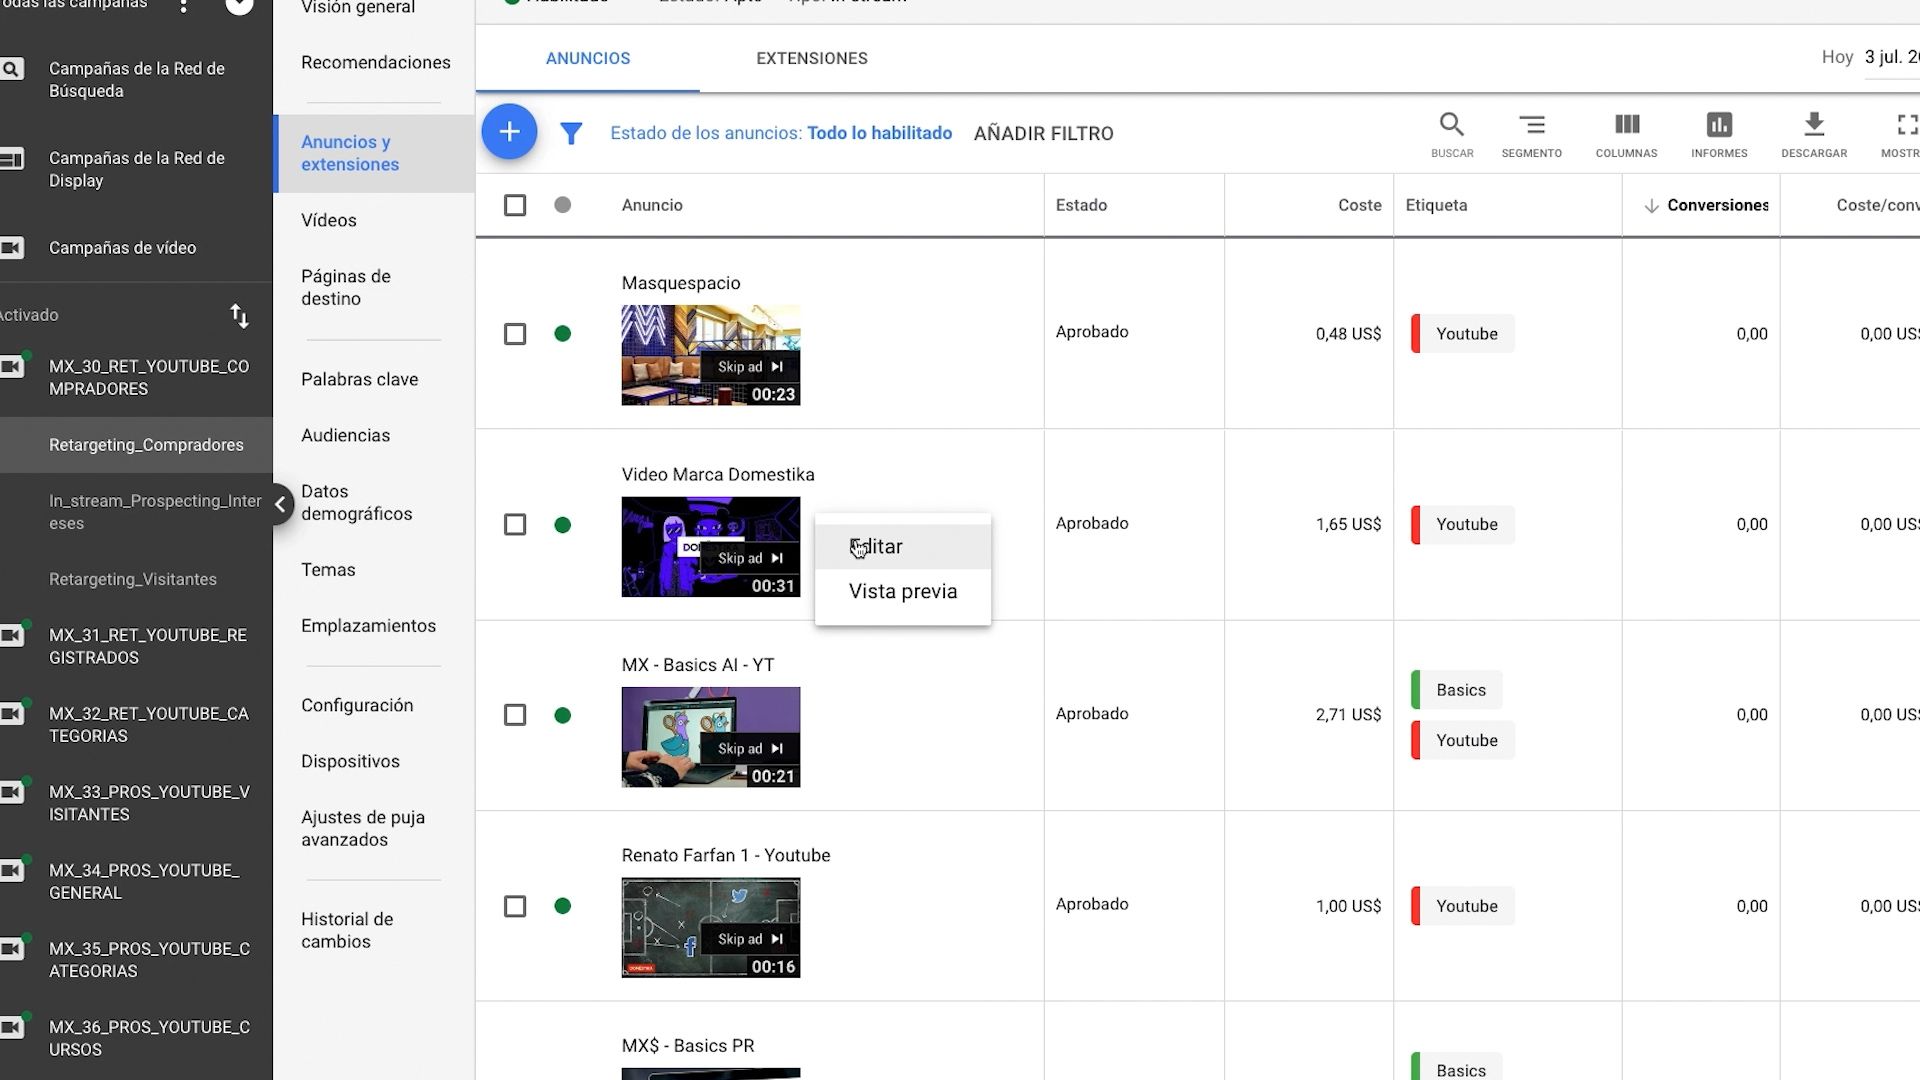Open Audiencias page
The width and height of the screenshot is (1920, 1080).
click(x=346, y=436)
